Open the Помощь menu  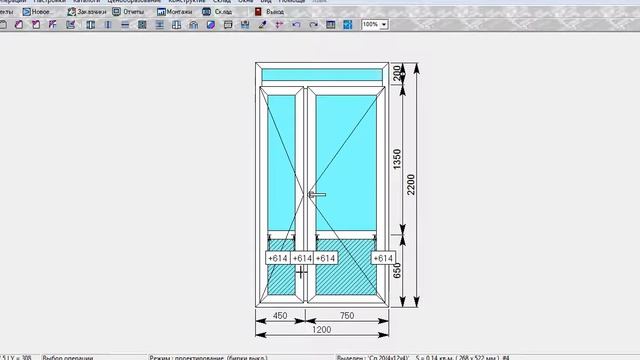[x=292, y=1]
